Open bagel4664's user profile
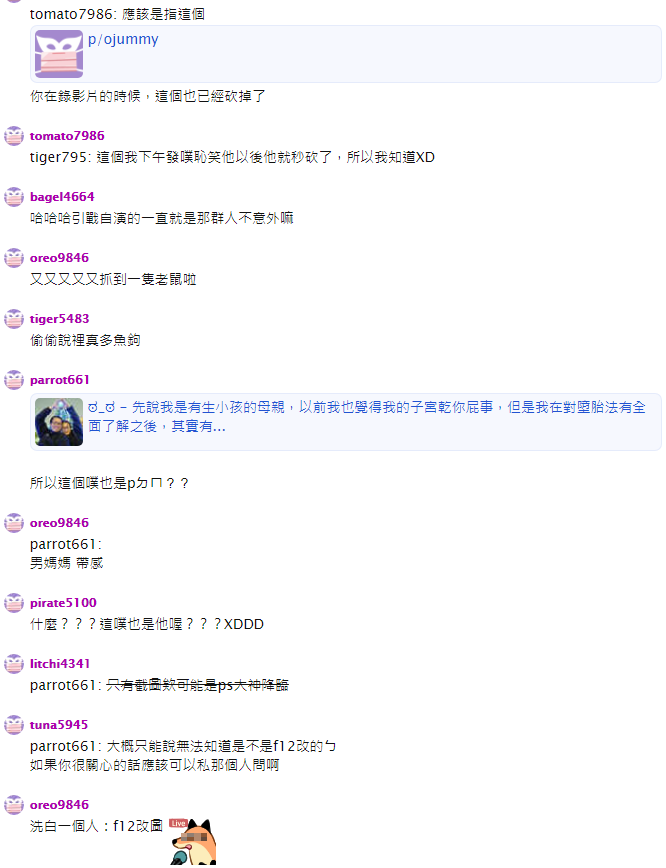 62,197
